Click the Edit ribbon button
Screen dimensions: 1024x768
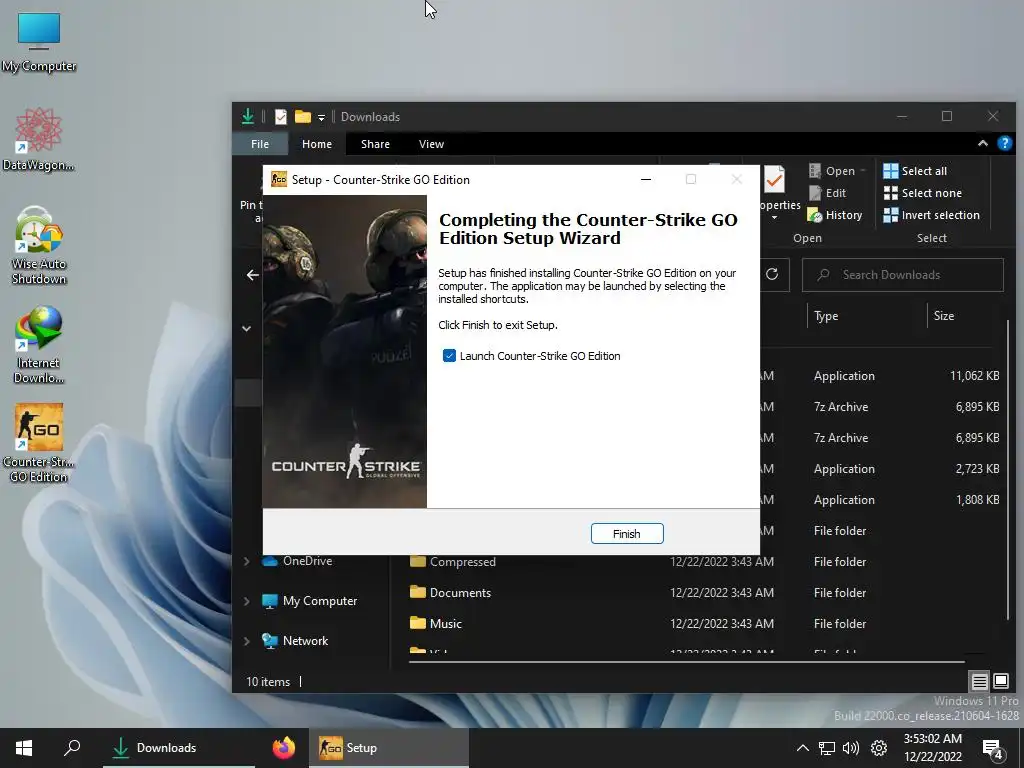827,193
